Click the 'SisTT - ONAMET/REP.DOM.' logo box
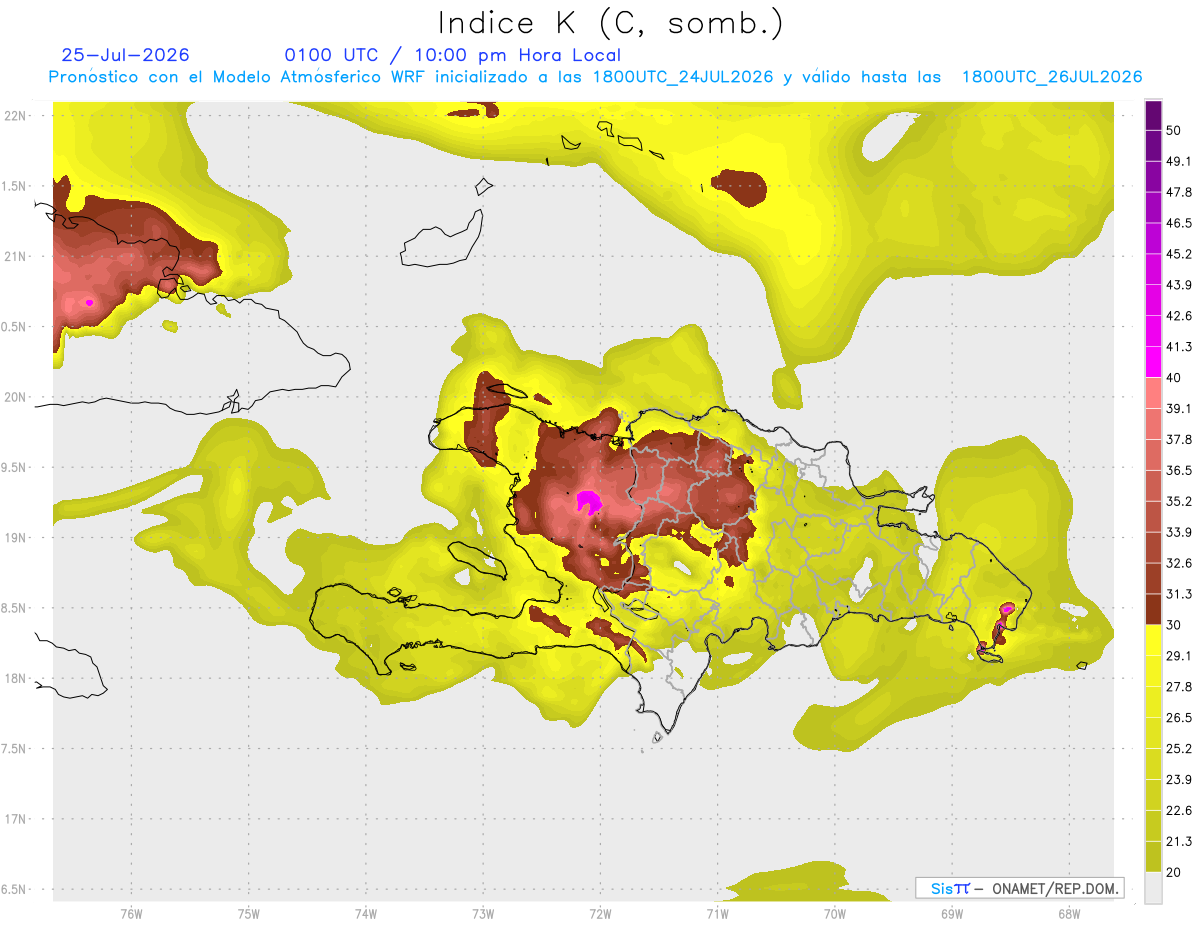 1019,888
